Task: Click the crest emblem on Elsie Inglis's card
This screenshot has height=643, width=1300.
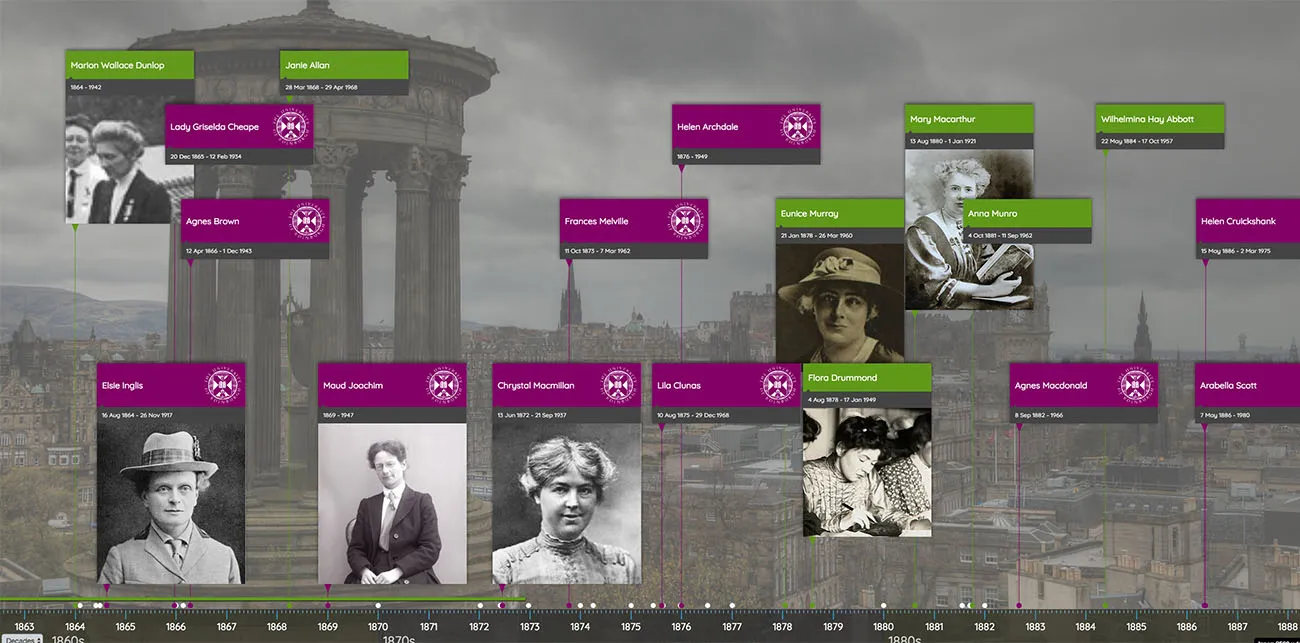Action: (x=224, y=386)
